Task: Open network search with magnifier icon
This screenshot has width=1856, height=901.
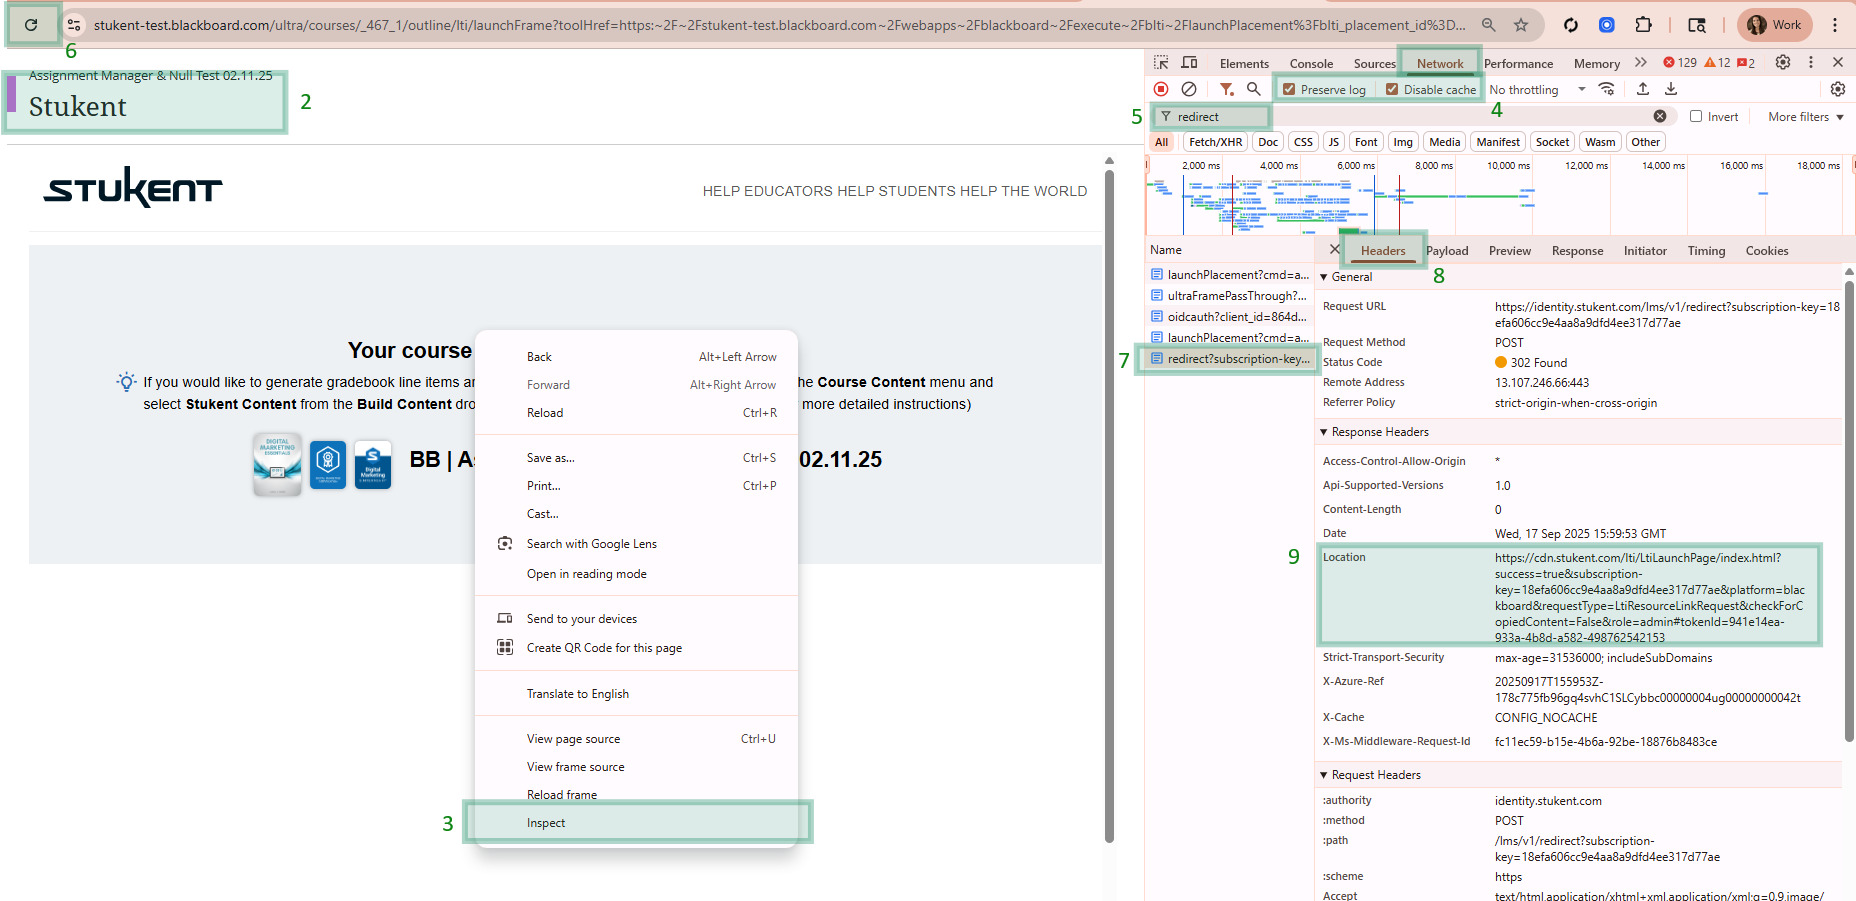Action: pyautogui.click(x=1254, y=89)
